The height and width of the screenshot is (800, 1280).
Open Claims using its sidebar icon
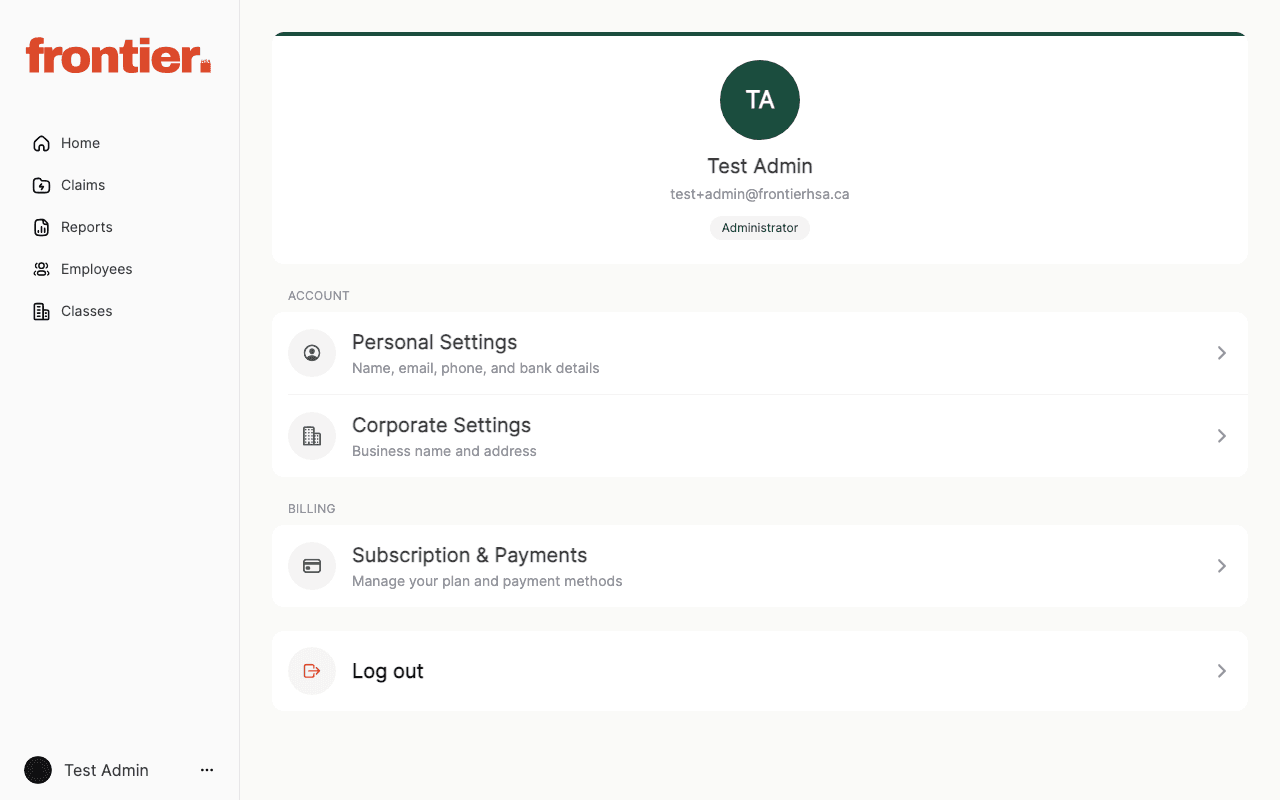tap(40, 185)
